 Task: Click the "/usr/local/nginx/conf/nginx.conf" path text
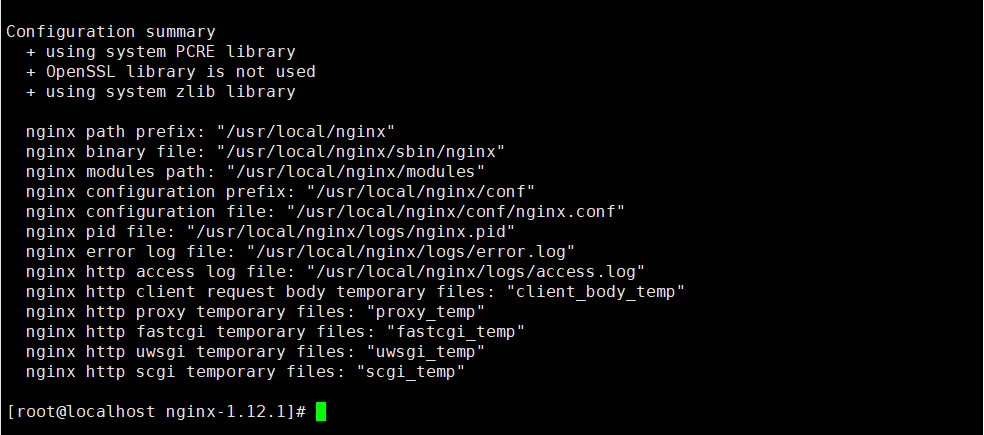(x=455, y=212)
